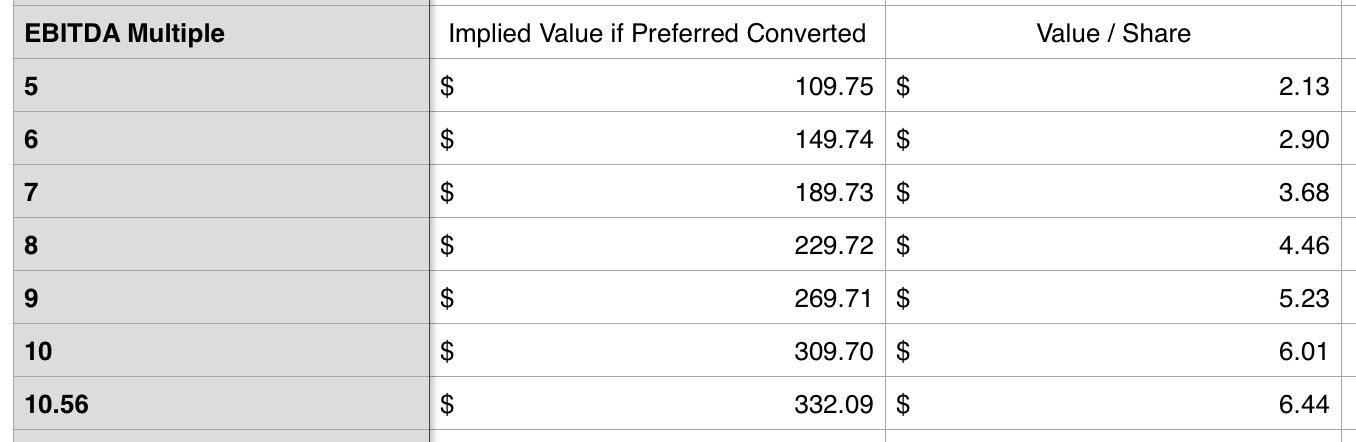Select the implied value cell 269.71
This screenshot has height=442, width=1356.
[657, 297]
